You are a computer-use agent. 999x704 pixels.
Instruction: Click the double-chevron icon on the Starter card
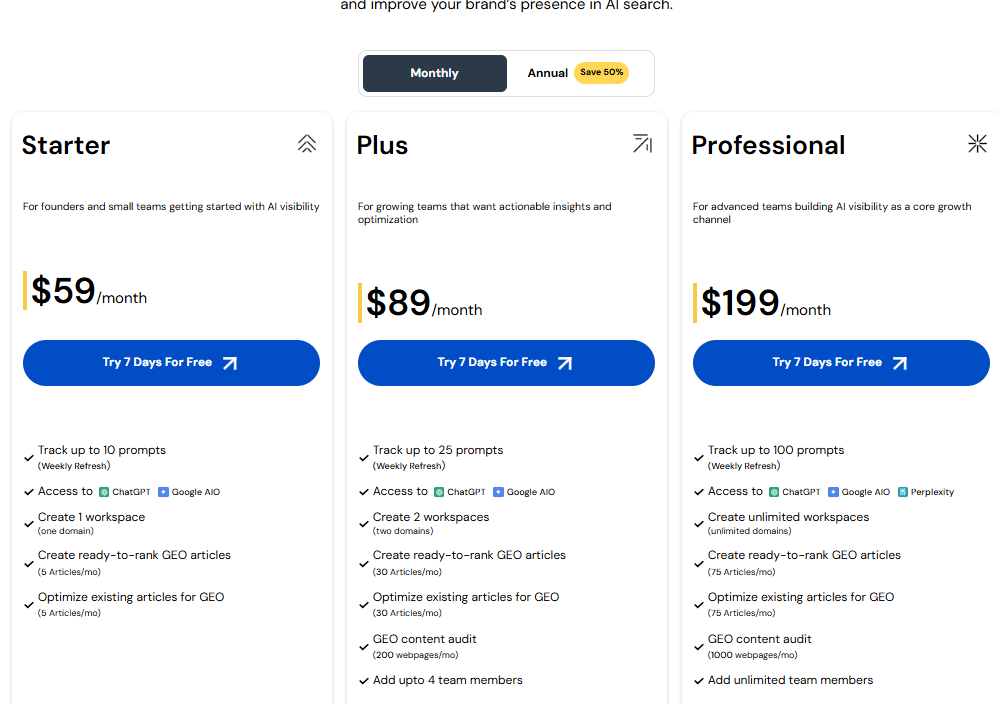click(307, 143)
